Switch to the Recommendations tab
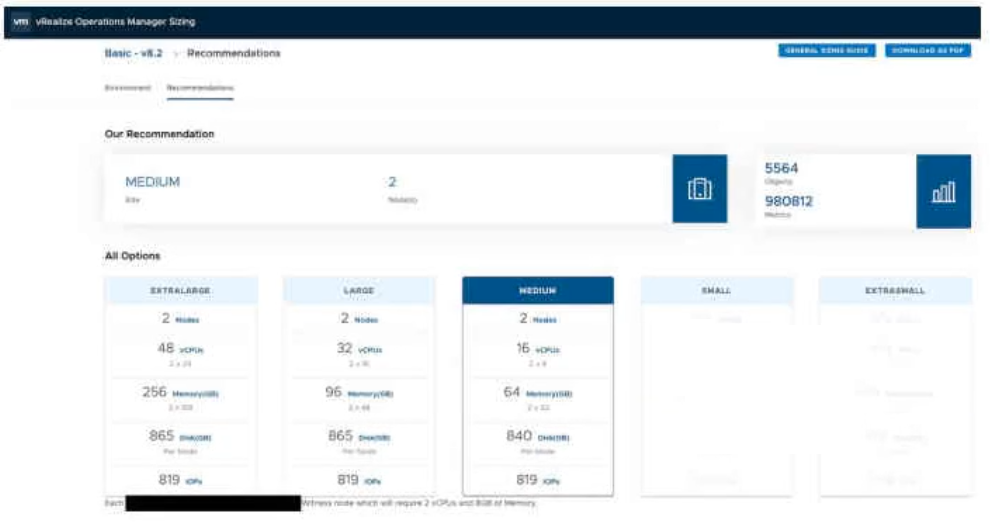 (x=200, y=88)
